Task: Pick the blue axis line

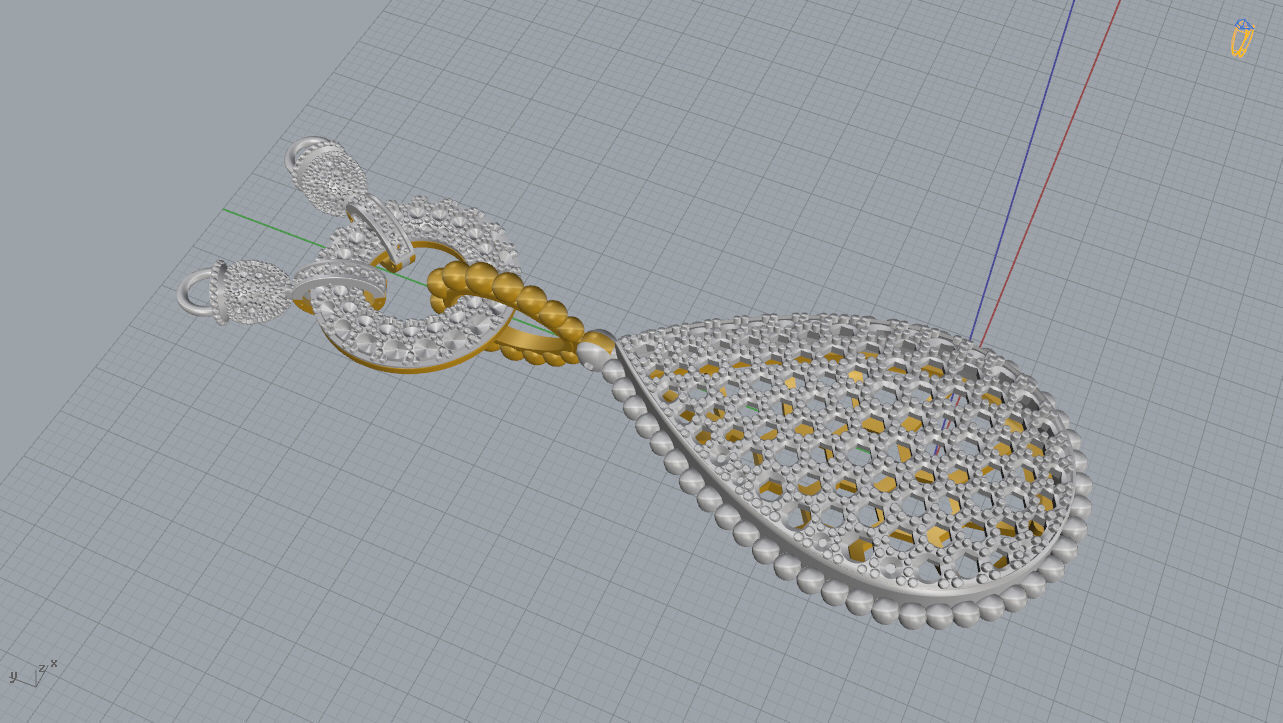Action: pos(1022,170)
